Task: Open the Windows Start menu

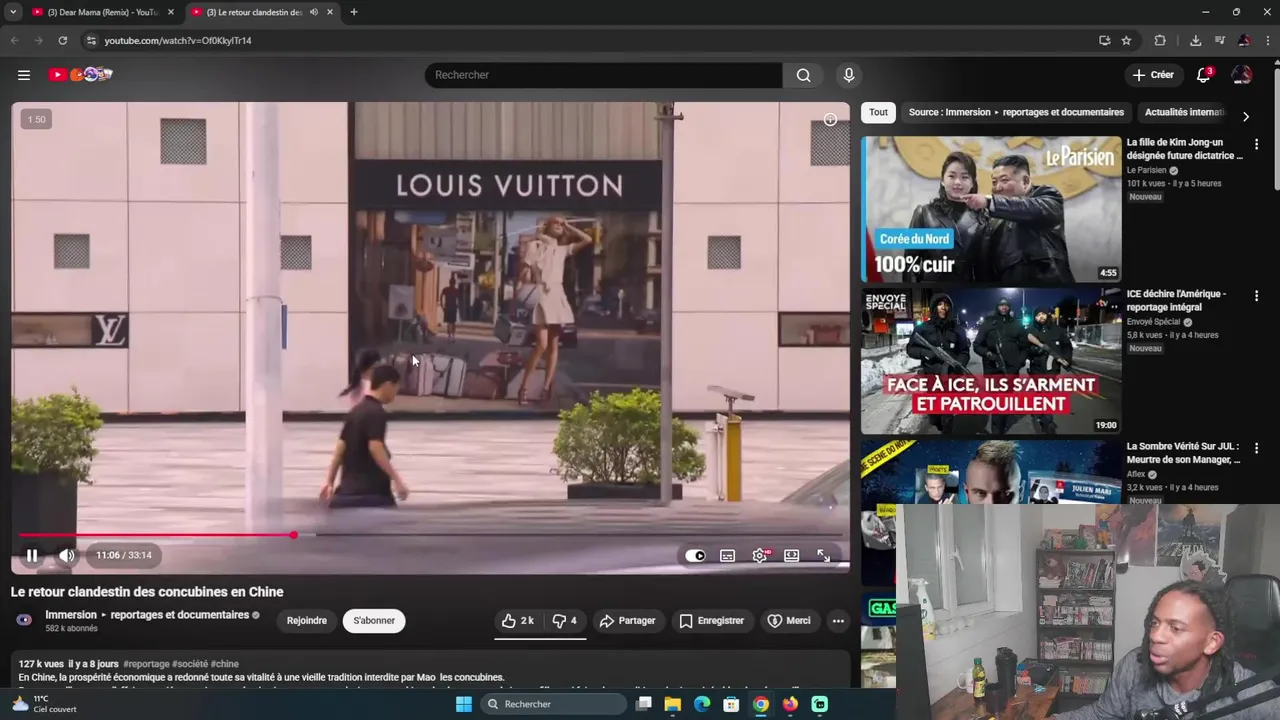Action: (x=464, y=704)
